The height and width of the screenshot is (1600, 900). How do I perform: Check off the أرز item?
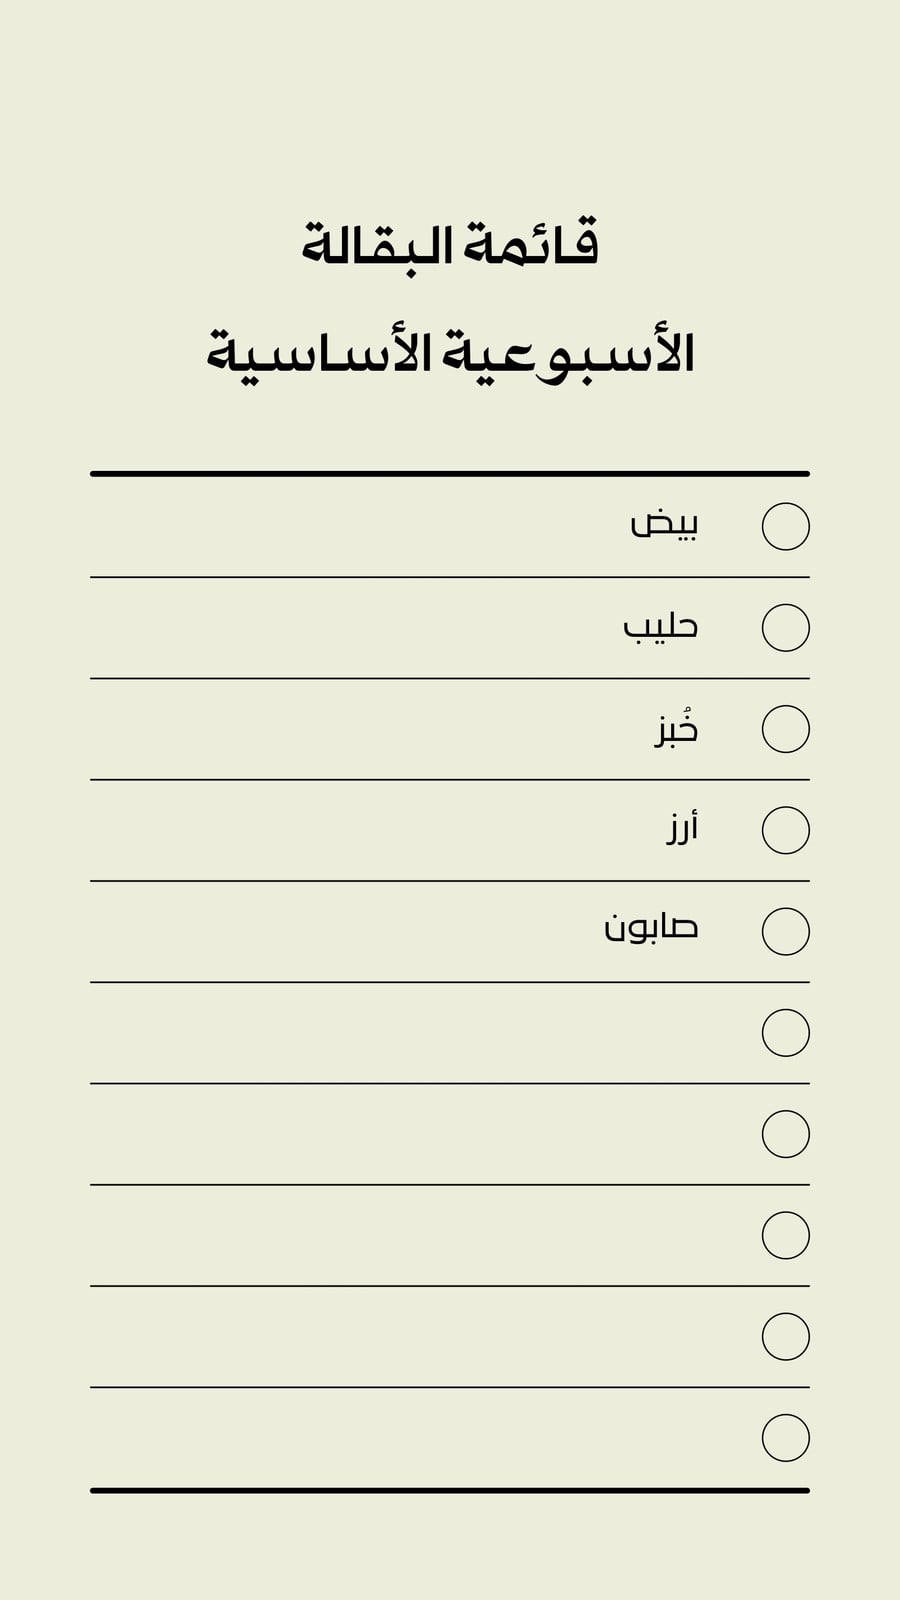[785, 830]
